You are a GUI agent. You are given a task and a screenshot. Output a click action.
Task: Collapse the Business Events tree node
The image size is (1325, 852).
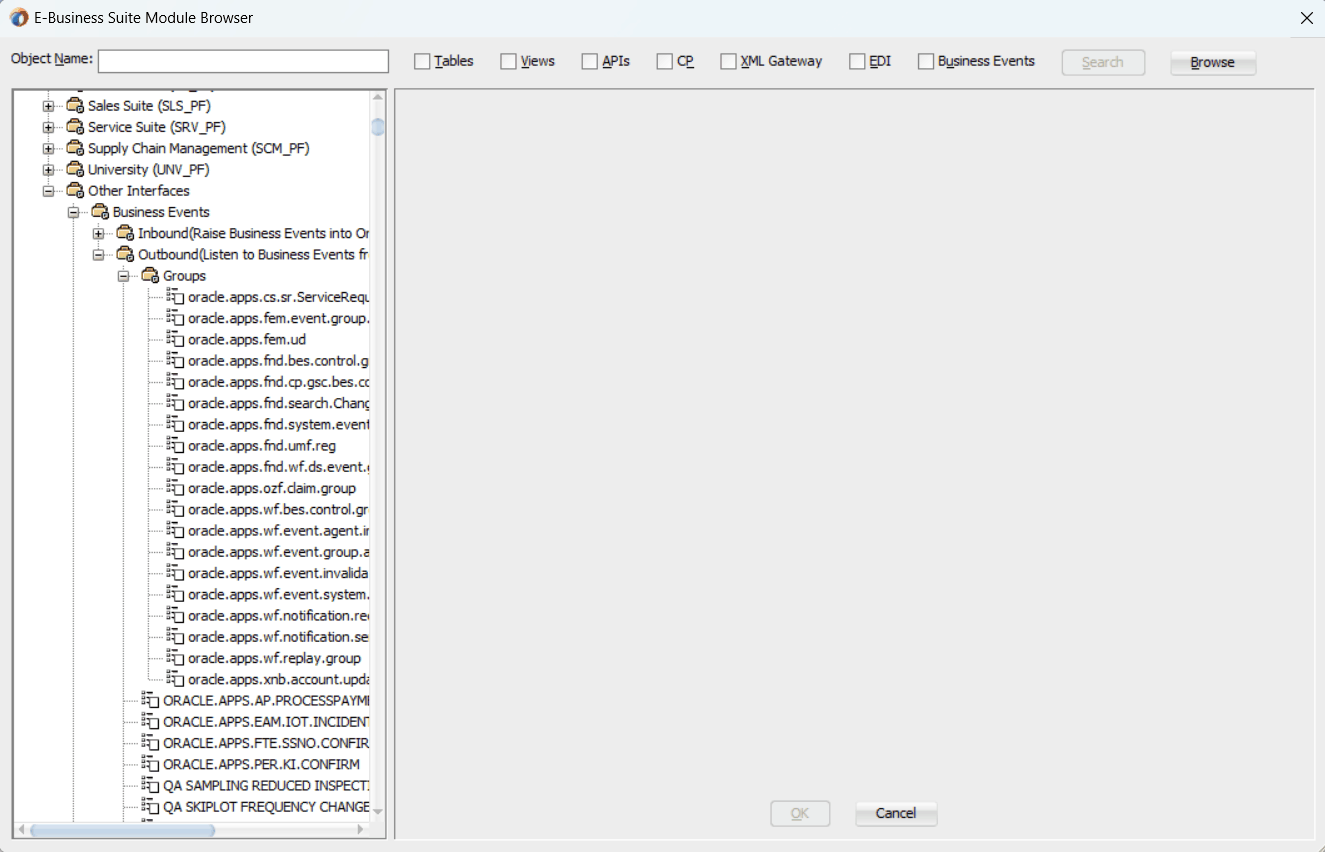(73, 212)
